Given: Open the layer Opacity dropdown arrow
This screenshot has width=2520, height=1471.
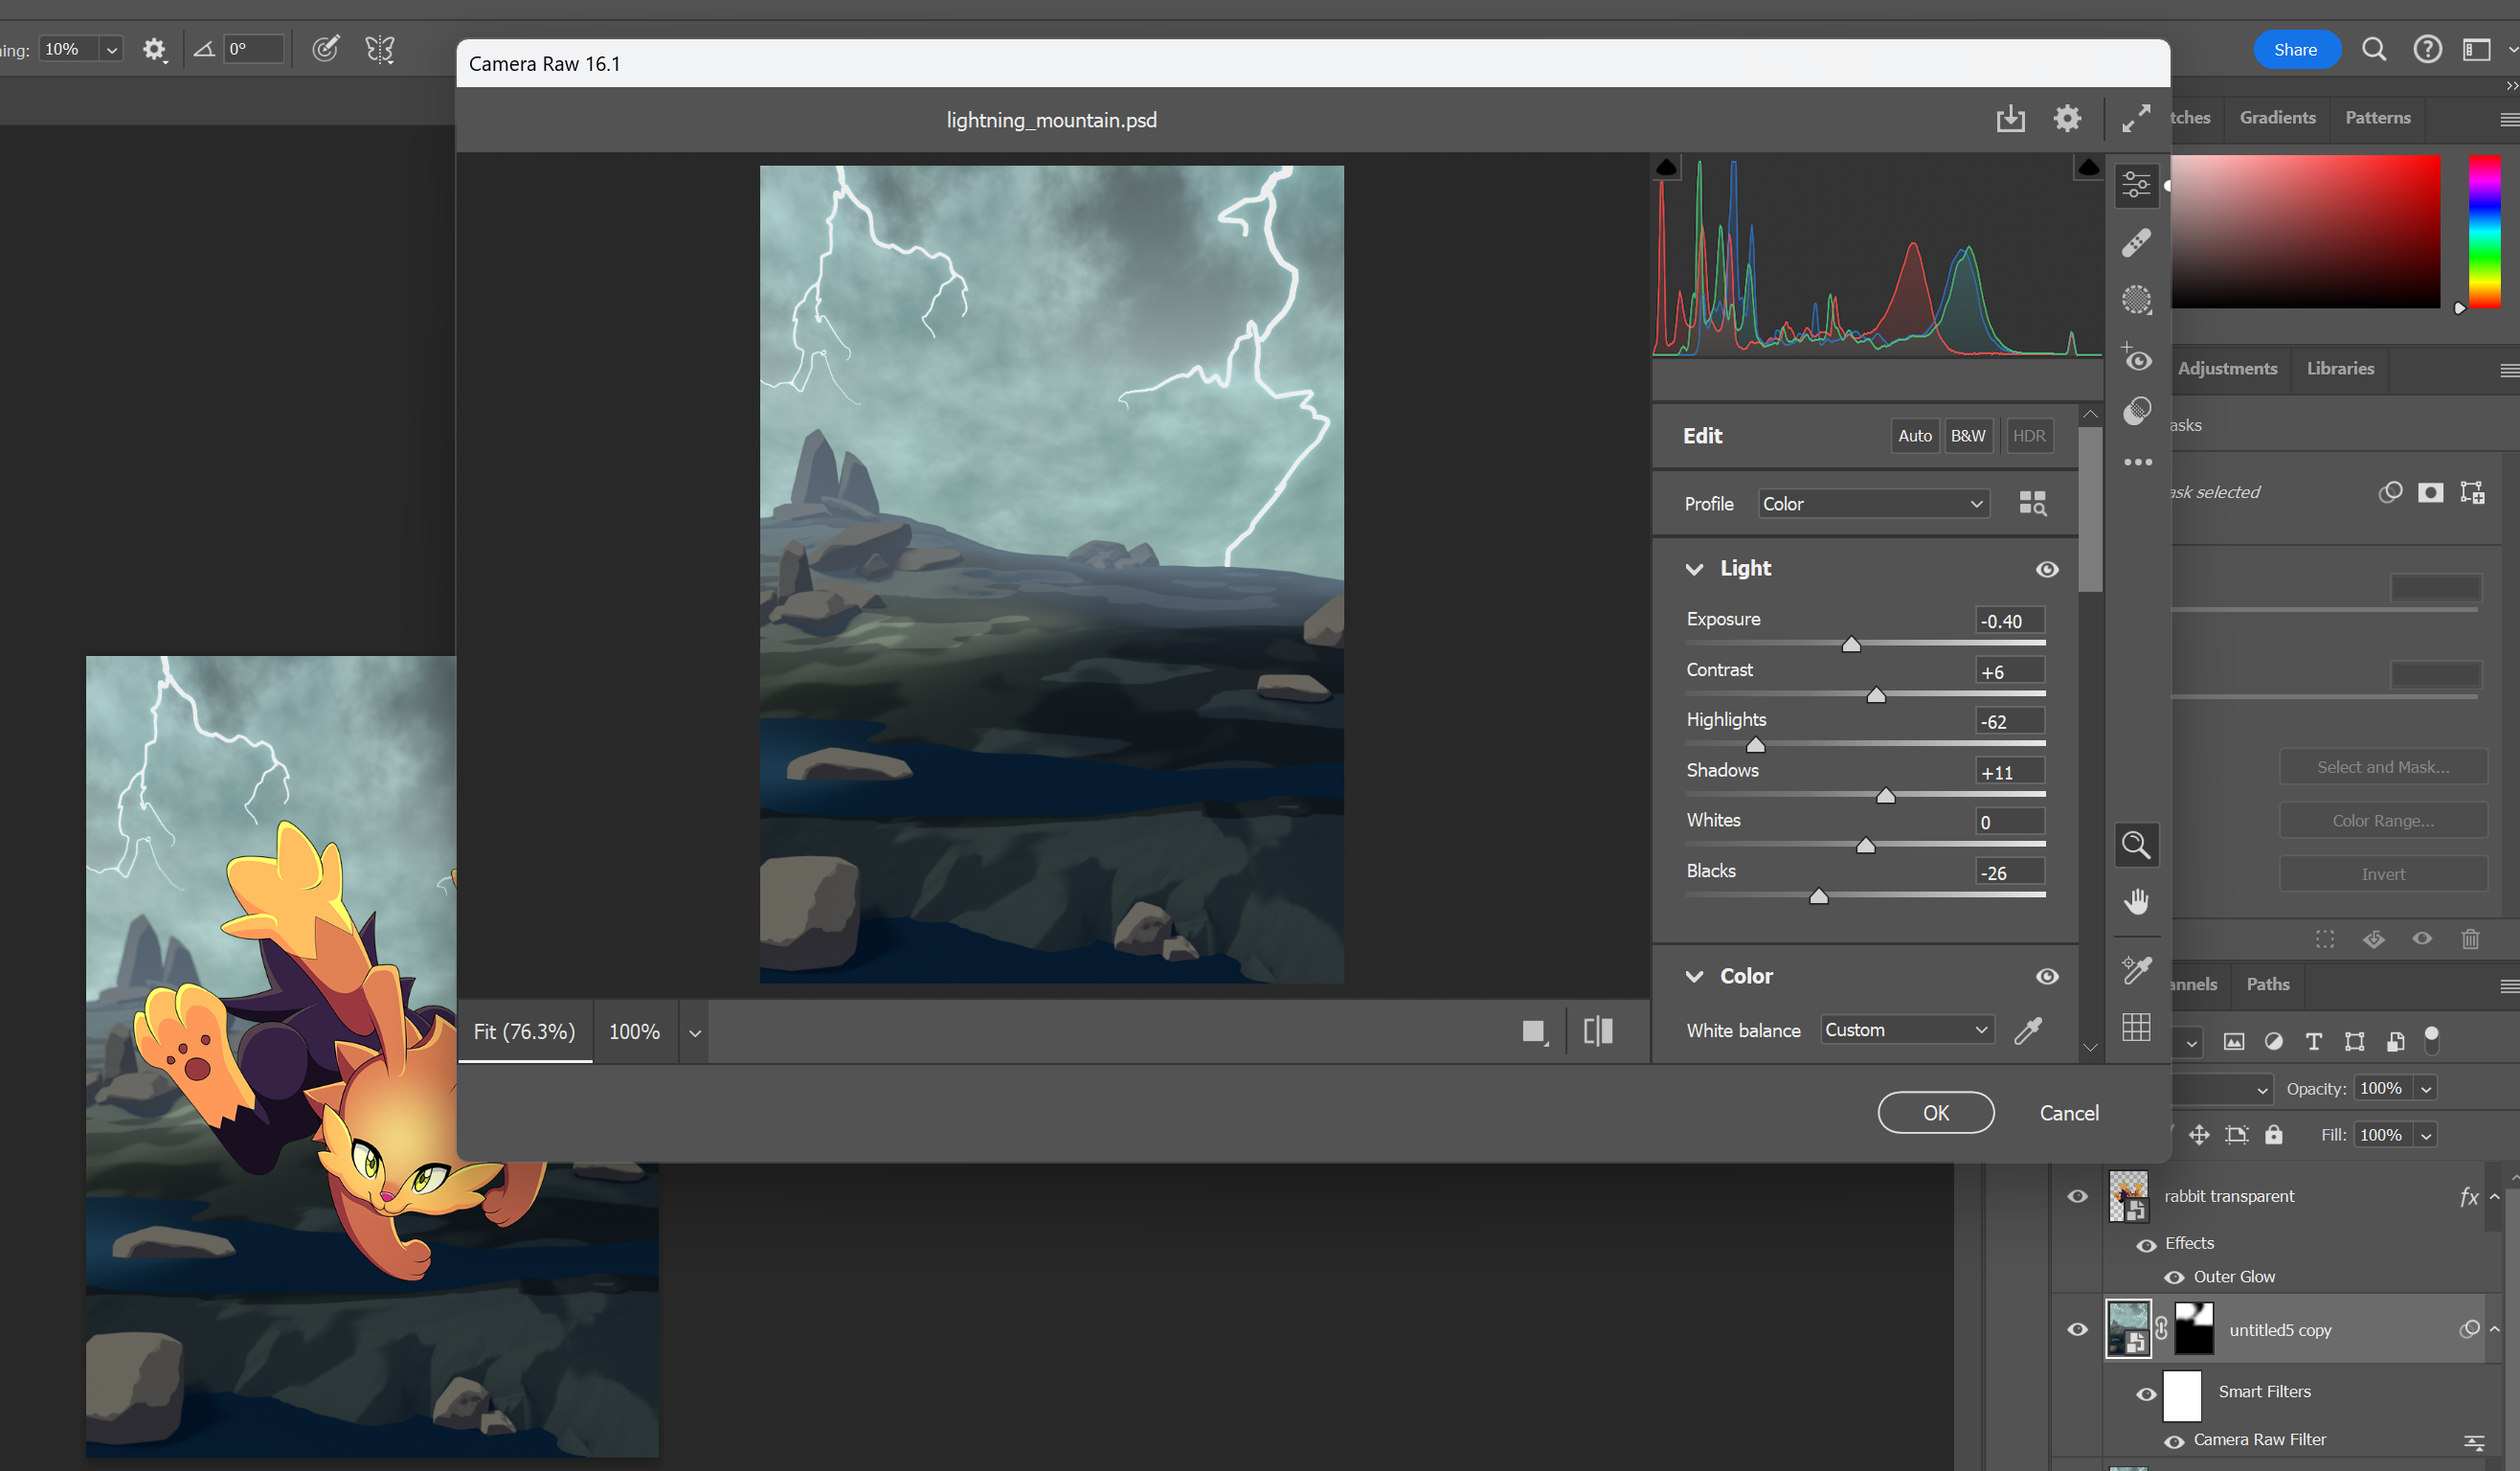Looking at the screenshot, I should pos(2426,1088).
